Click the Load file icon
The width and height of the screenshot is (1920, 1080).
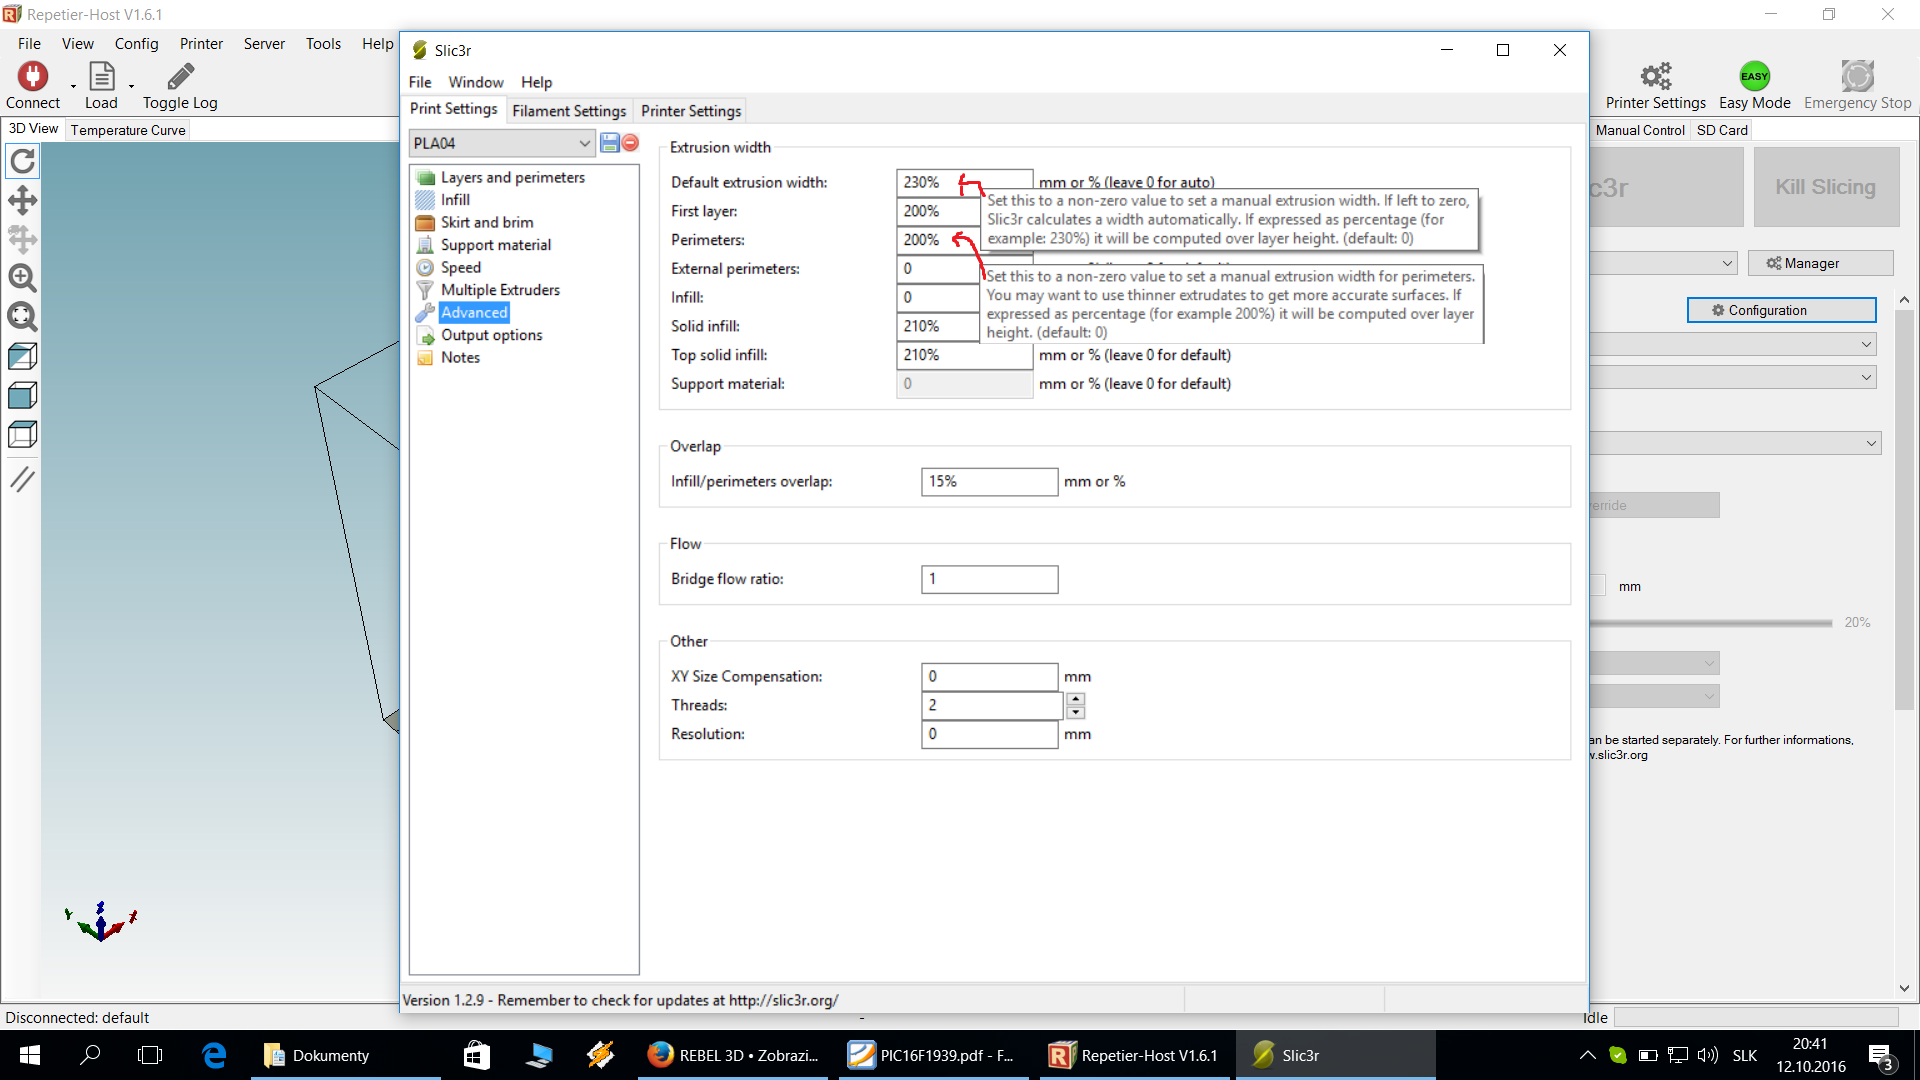tap(101, 77)
